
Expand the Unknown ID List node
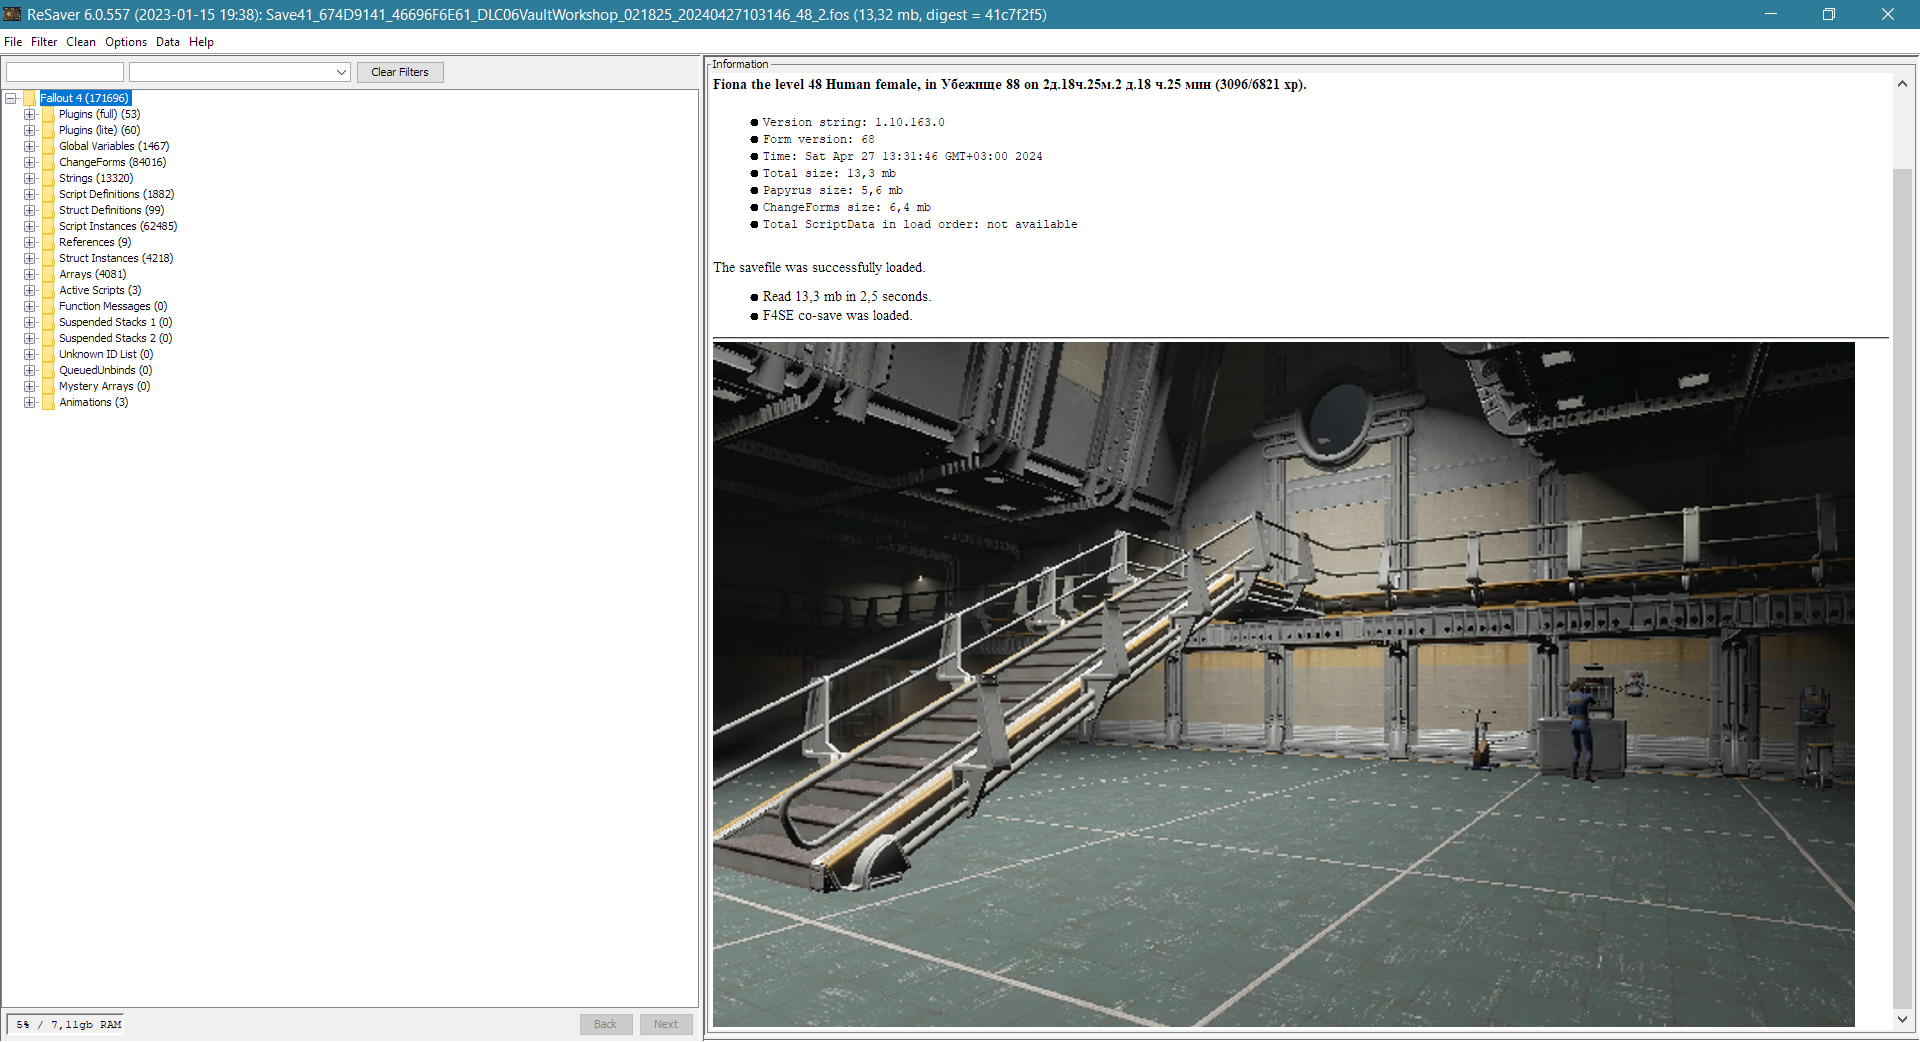[30, 354]
